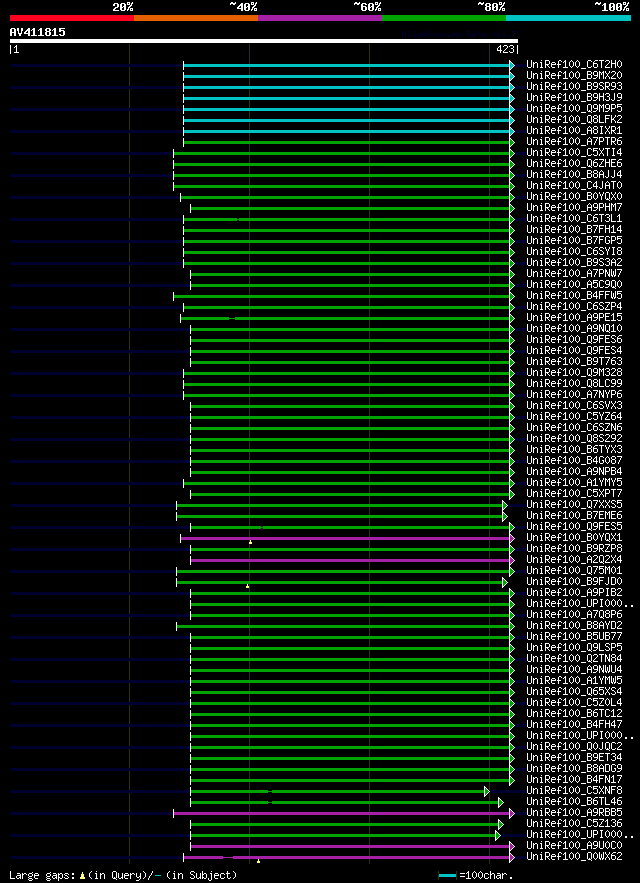640x883 pixels.
Task: Select the UniRef100_Q9M9P5 label
Action: point(574,109)
